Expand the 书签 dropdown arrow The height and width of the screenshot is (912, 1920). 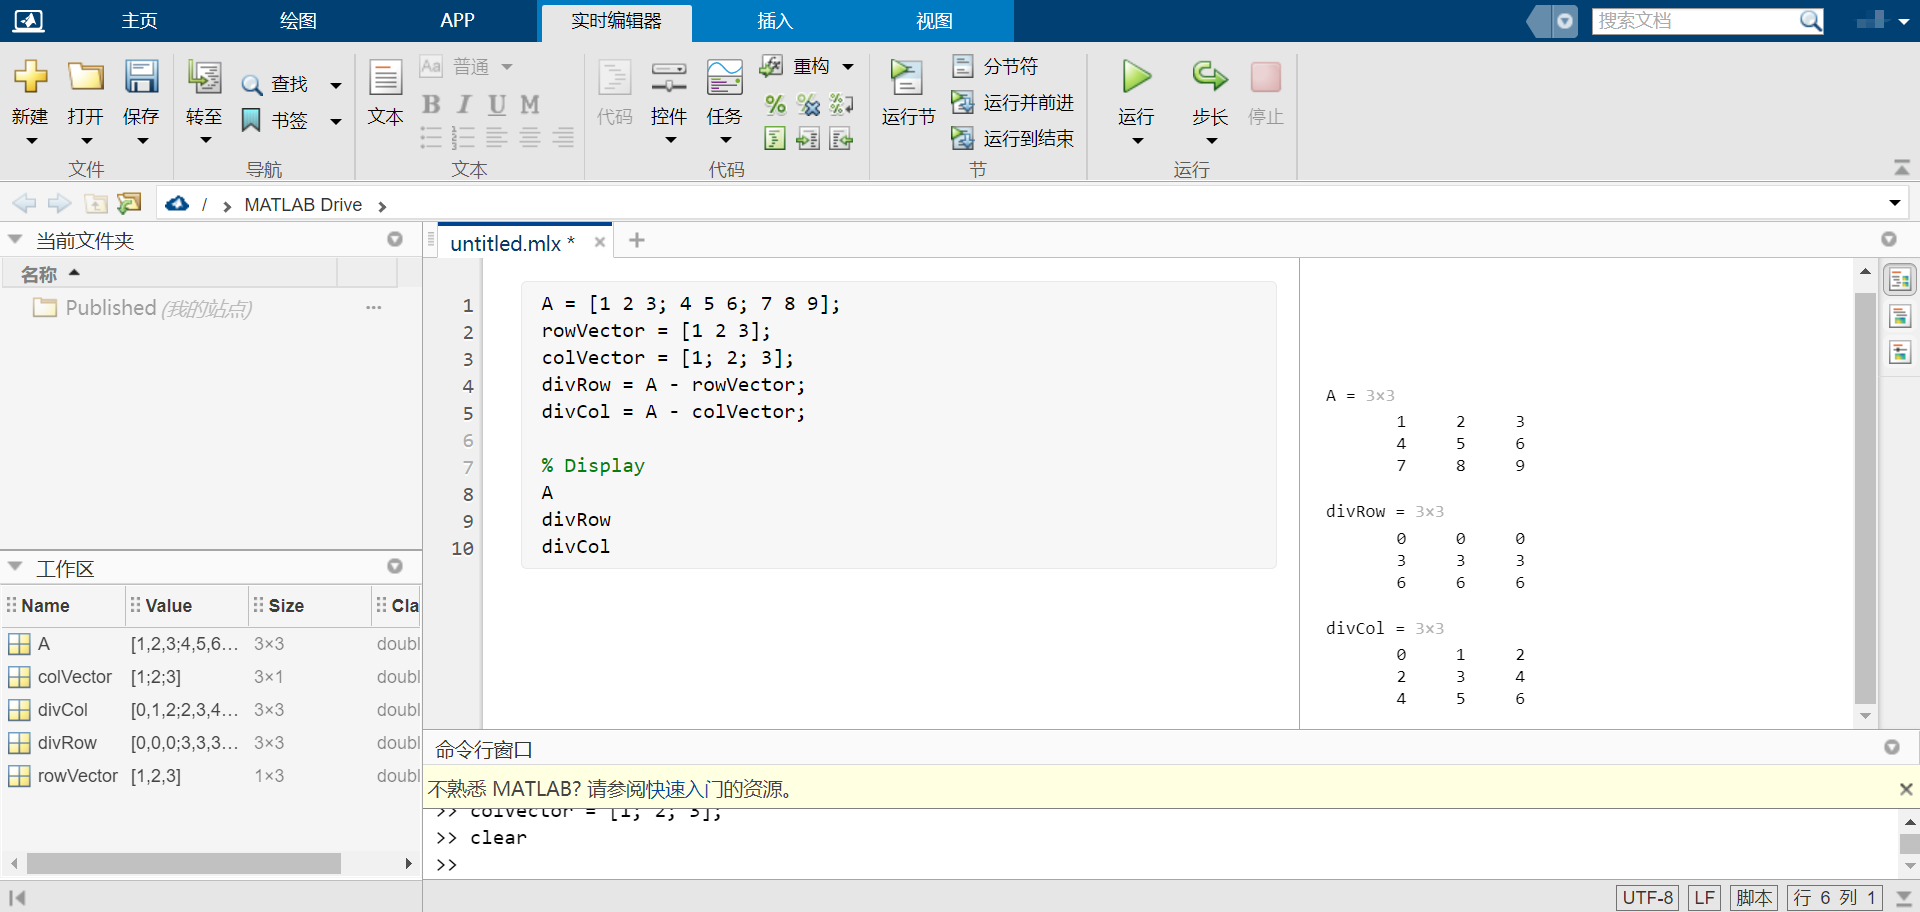coord(336,122)
